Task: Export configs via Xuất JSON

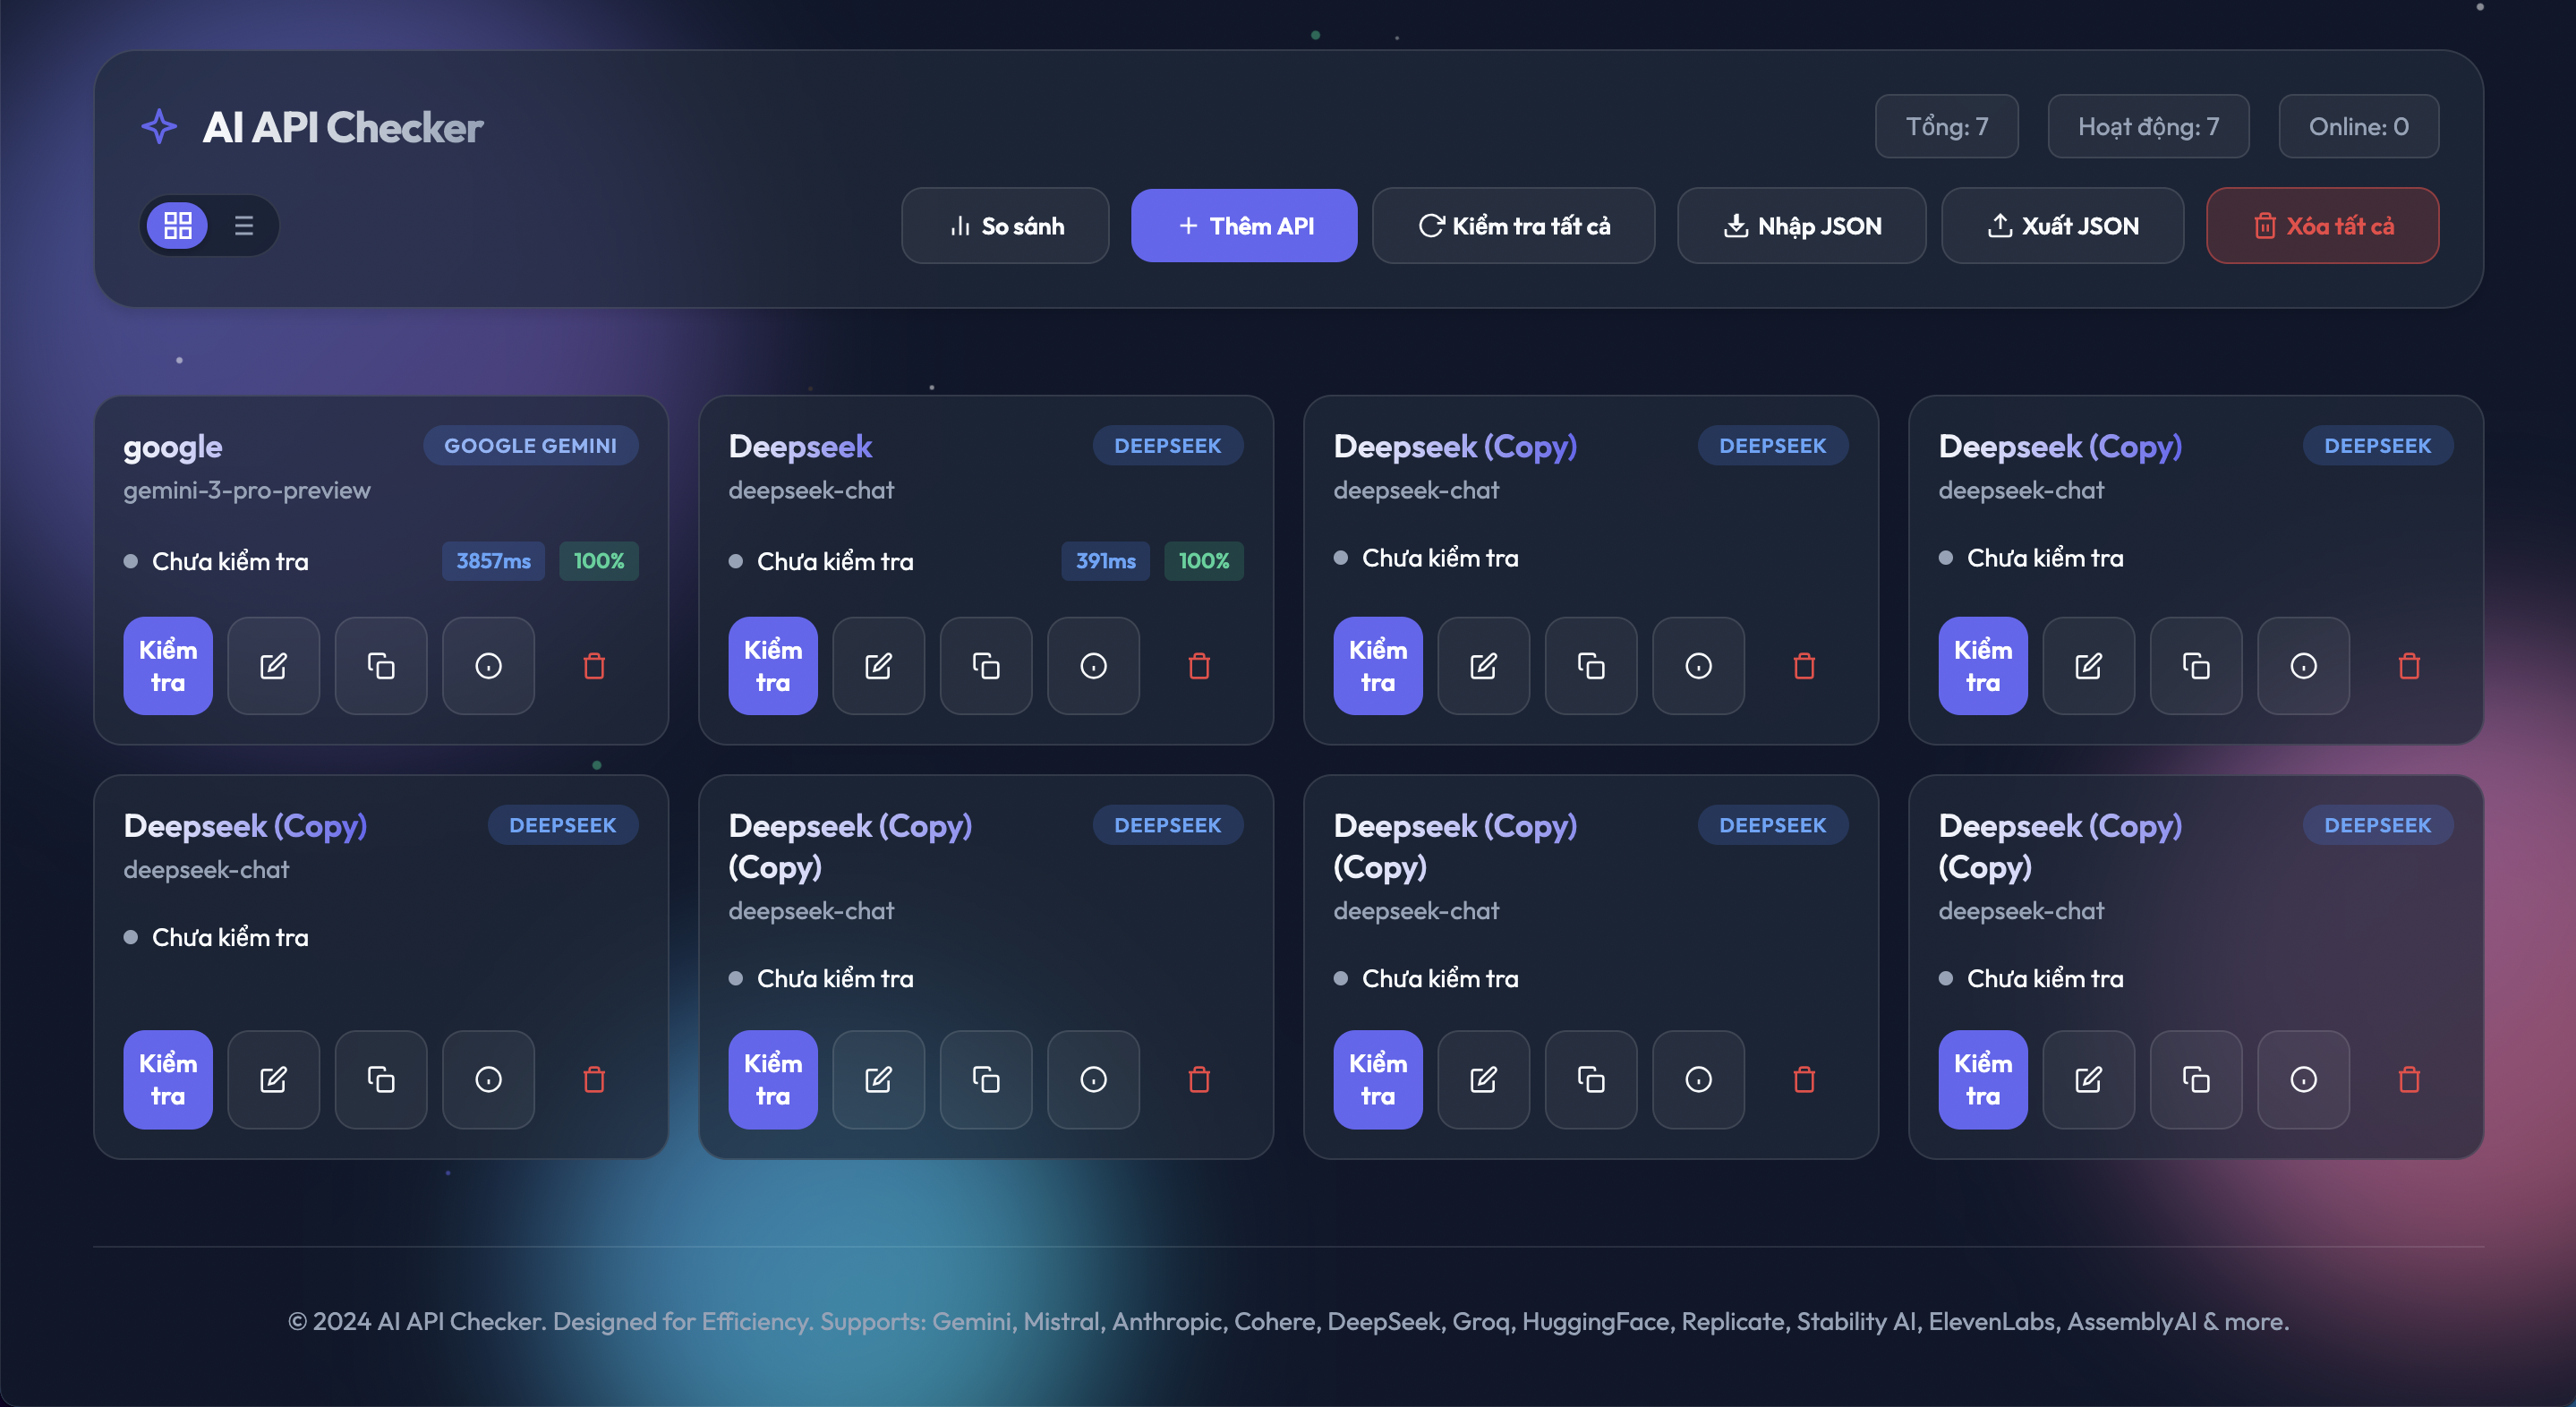Action: (2062, 226)
